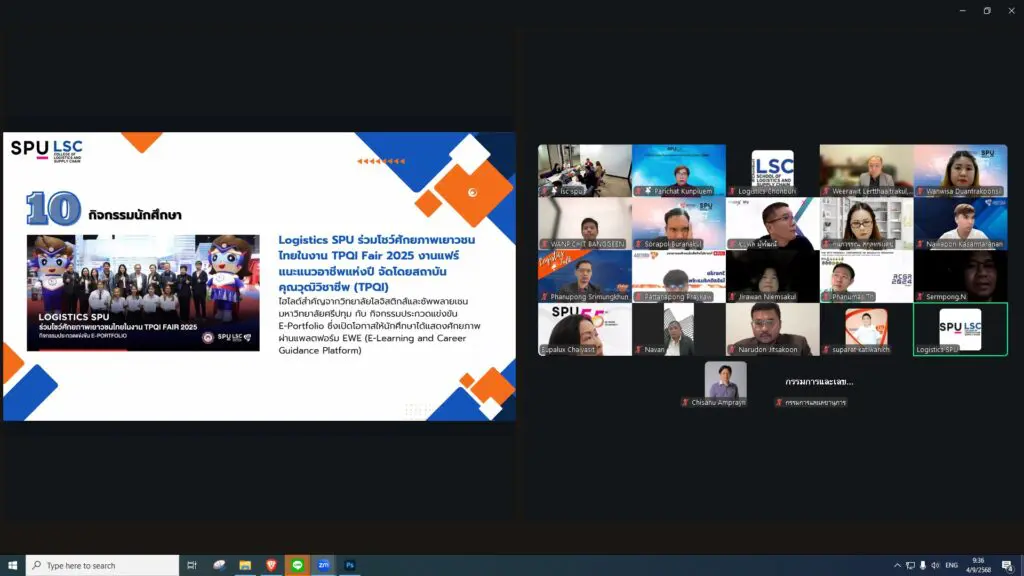
Task: Expand the hidden system tray icons
Action: (897, 565)
